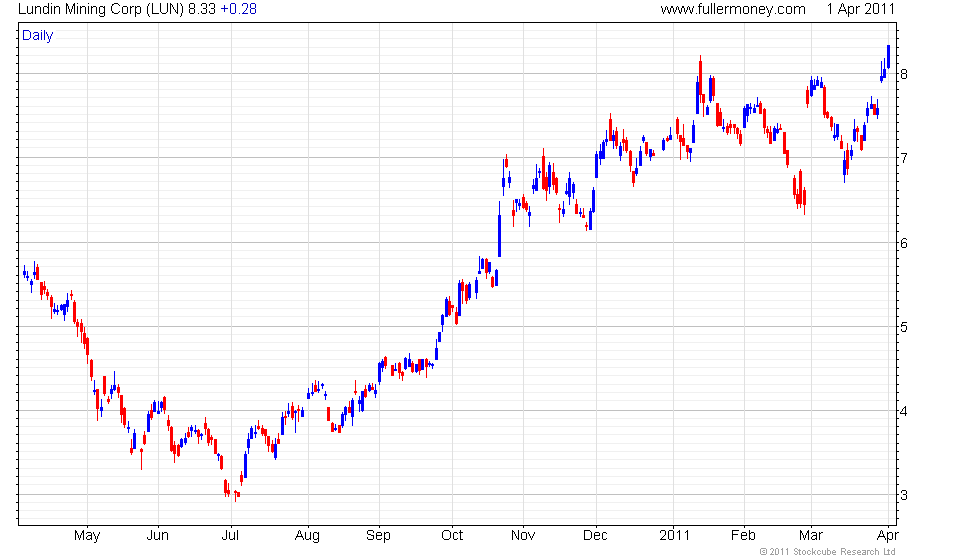Click the price level 5 axis label
980x560 pixels.
tap(904, 327)
